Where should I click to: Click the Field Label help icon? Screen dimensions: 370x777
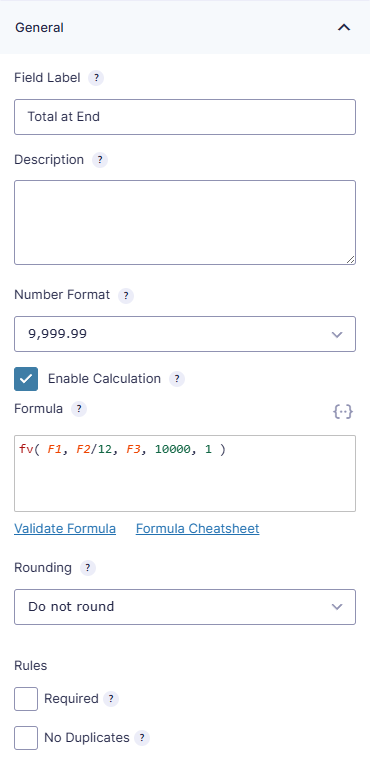96,78
